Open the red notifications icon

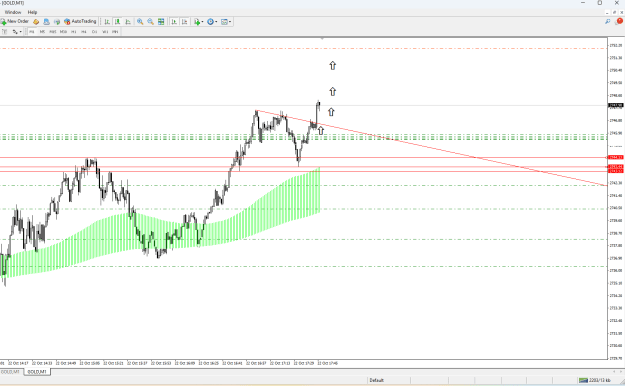(x=619, y=22)
